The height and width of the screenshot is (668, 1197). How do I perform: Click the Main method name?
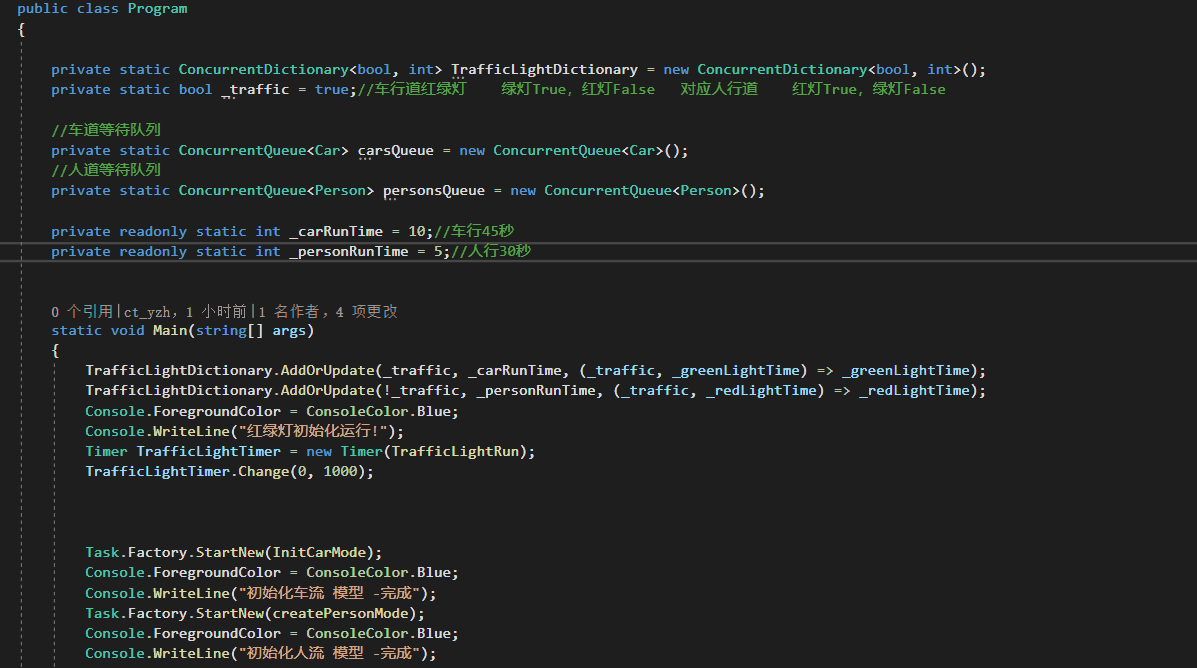173,330
